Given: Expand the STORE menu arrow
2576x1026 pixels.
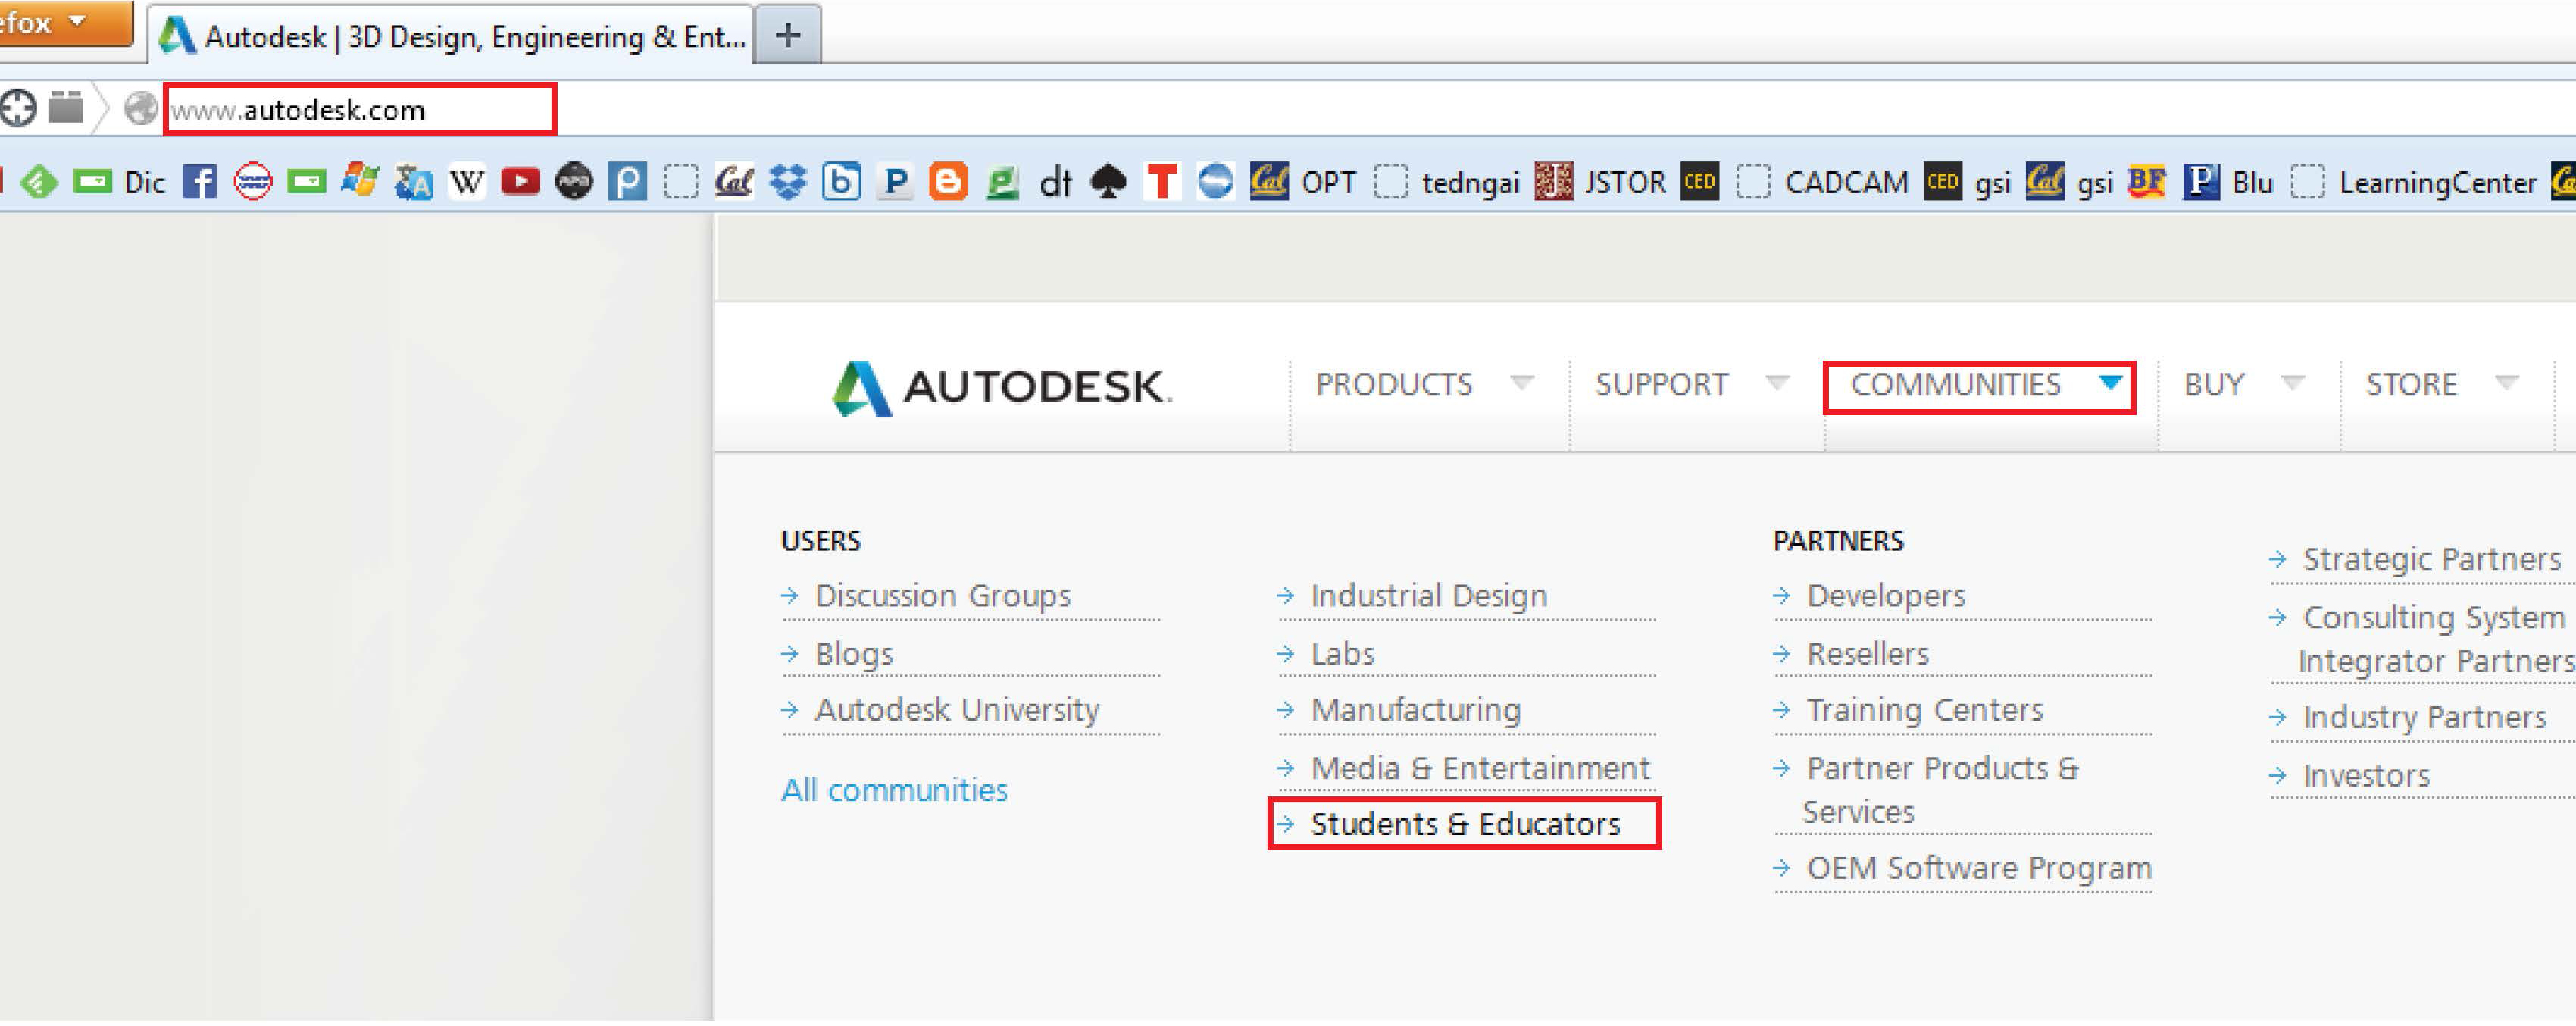Looking at the screenshot, I should (2506, 383).
